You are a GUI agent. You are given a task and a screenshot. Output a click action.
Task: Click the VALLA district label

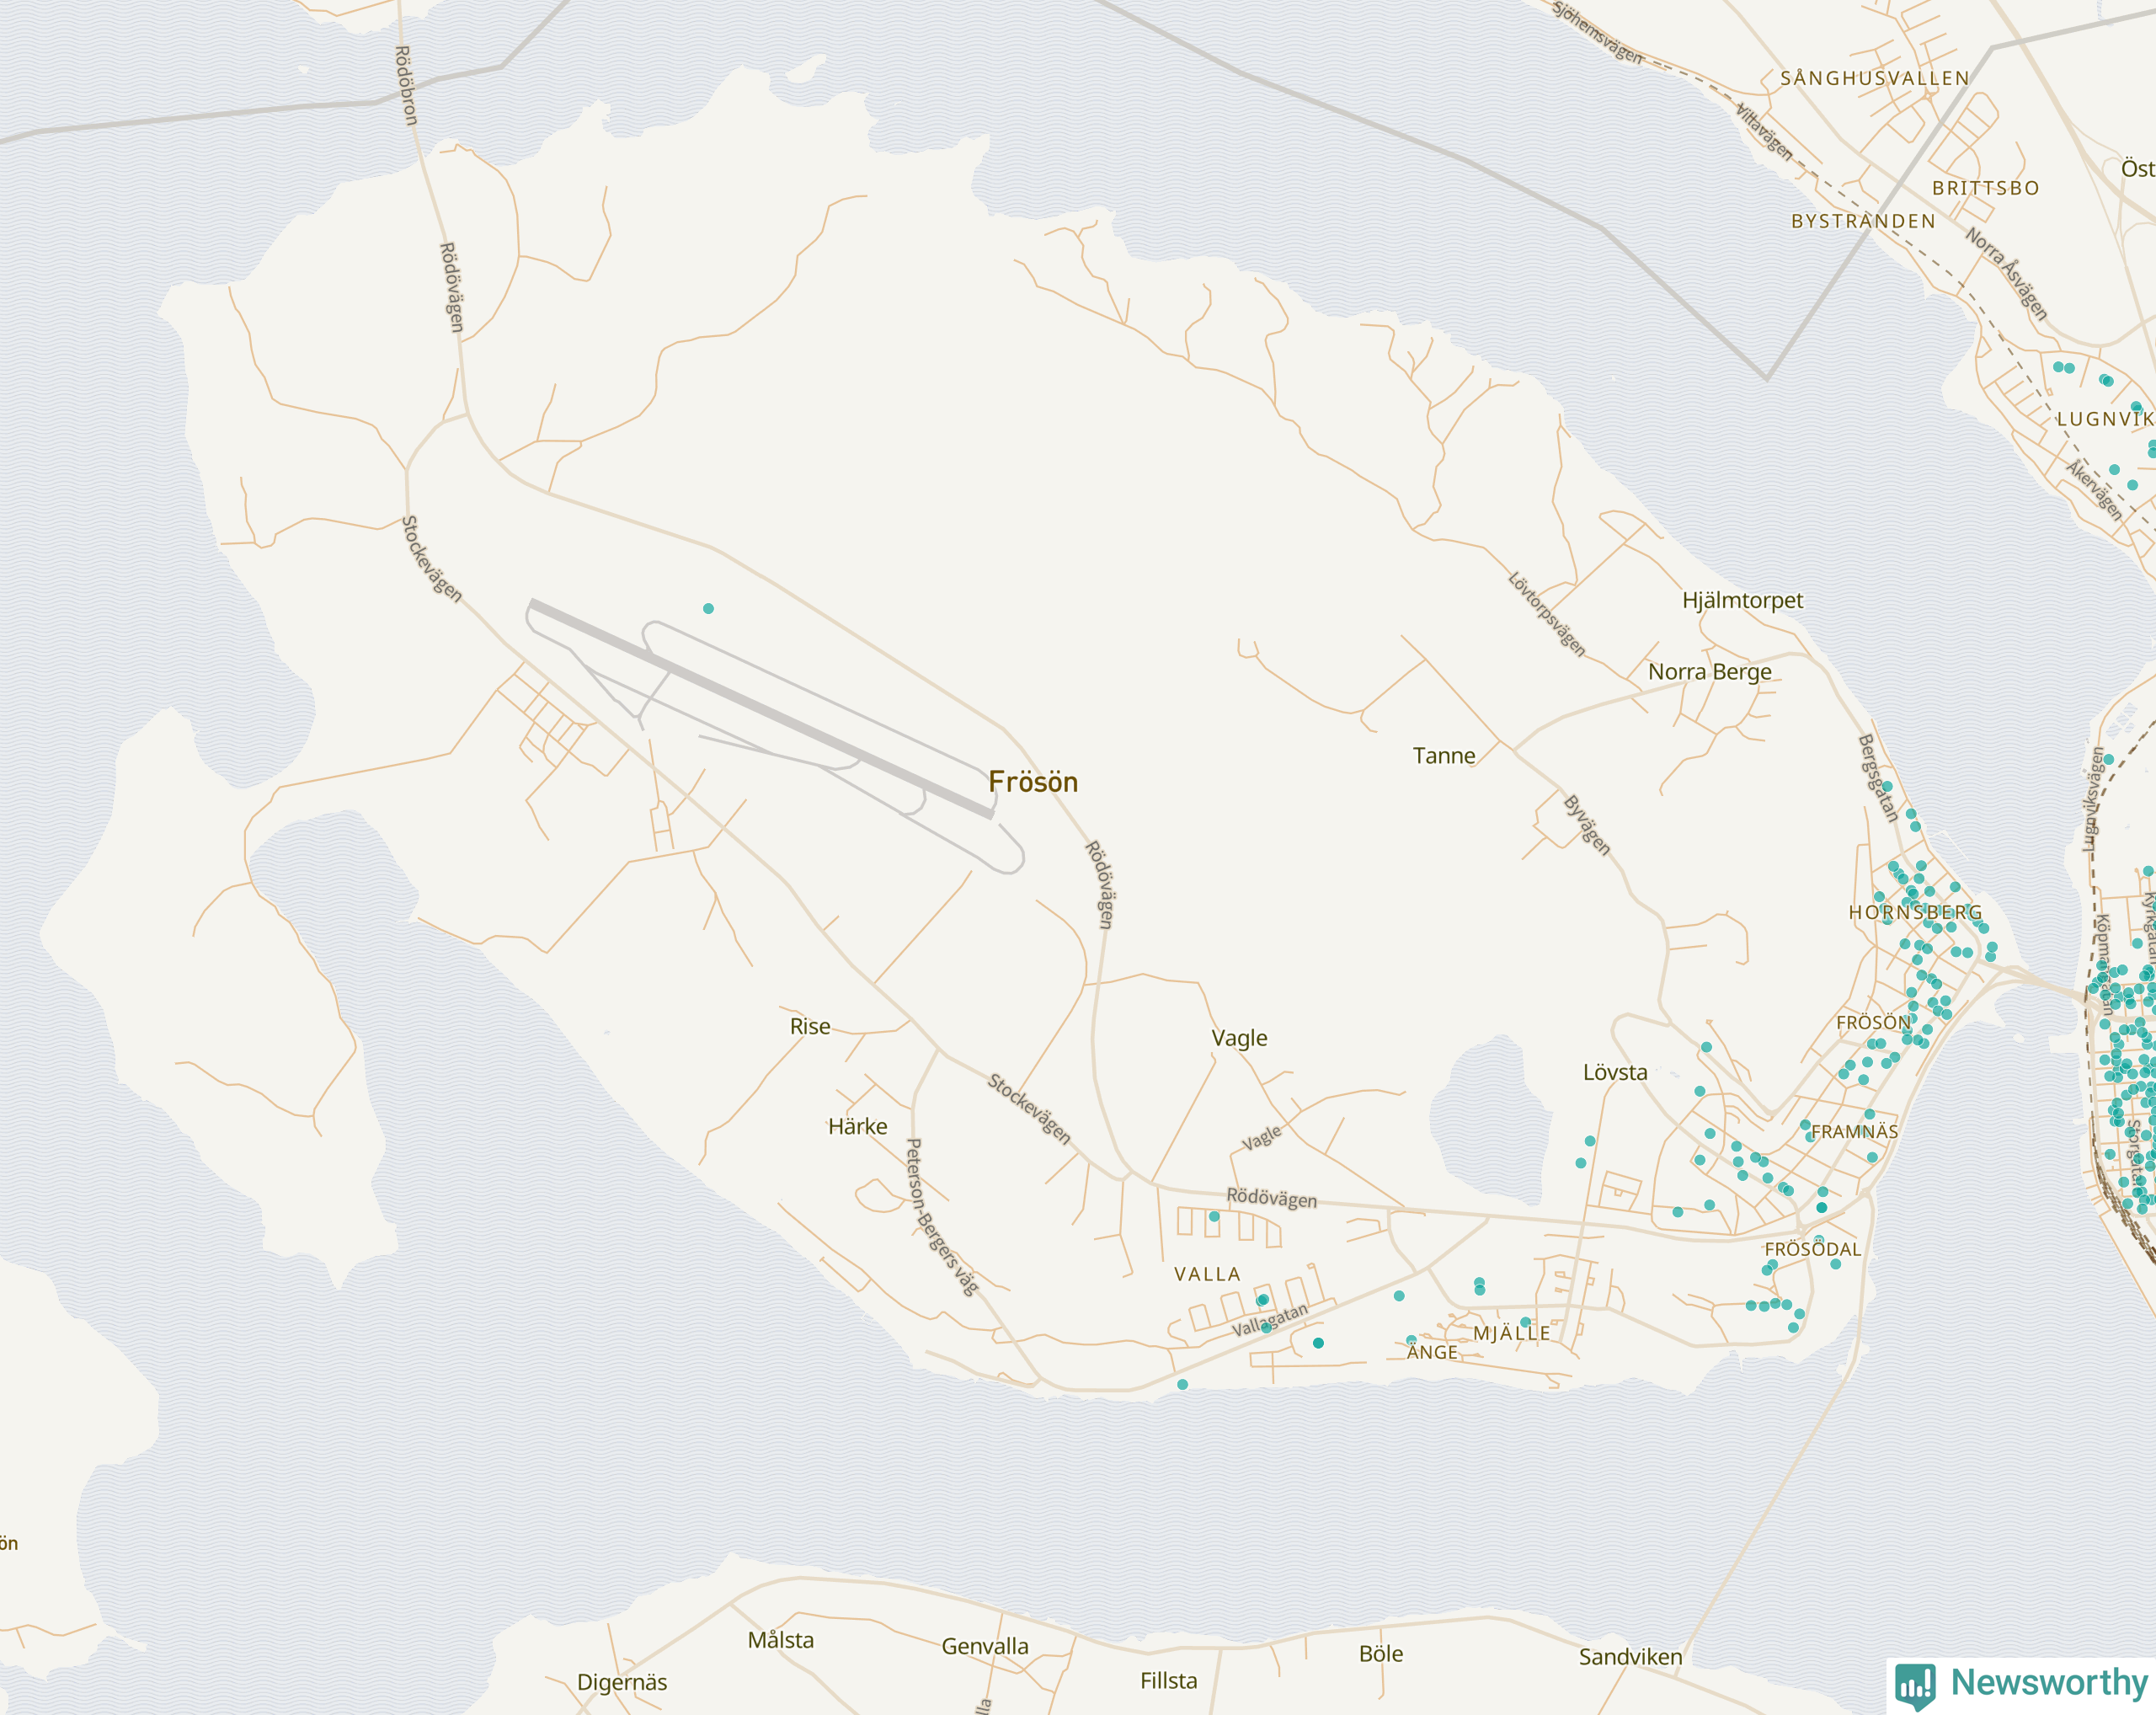tap(1207, 1274)
